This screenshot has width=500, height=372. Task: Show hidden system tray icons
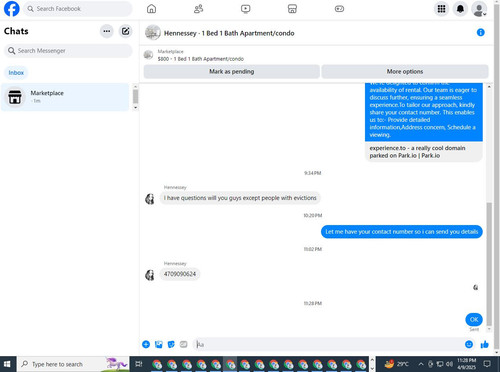point(421,364)
